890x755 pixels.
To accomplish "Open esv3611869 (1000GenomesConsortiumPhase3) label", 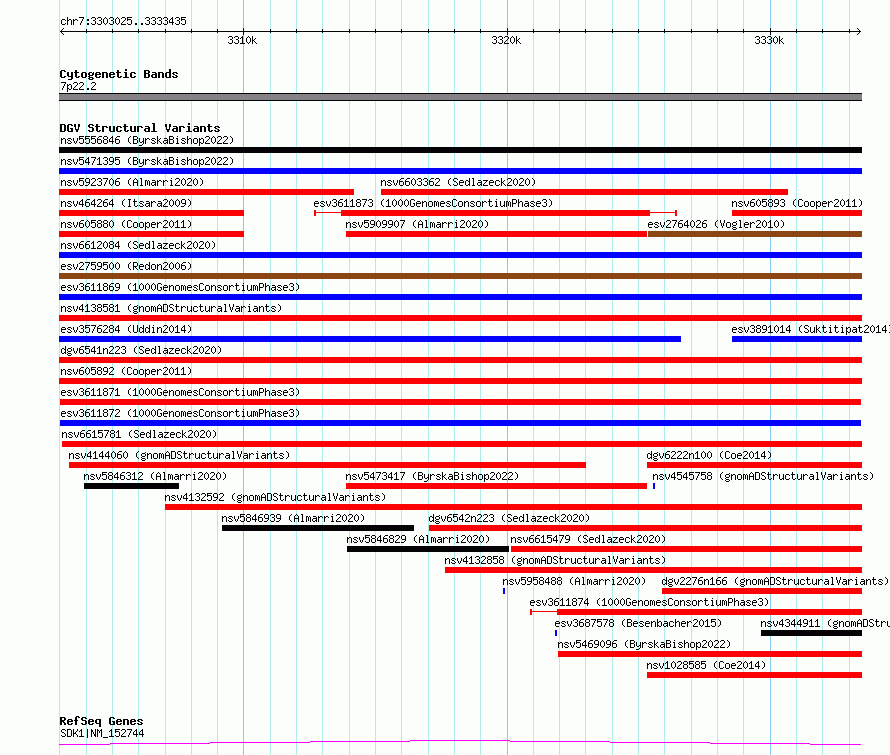I will [x=180, y=287].
